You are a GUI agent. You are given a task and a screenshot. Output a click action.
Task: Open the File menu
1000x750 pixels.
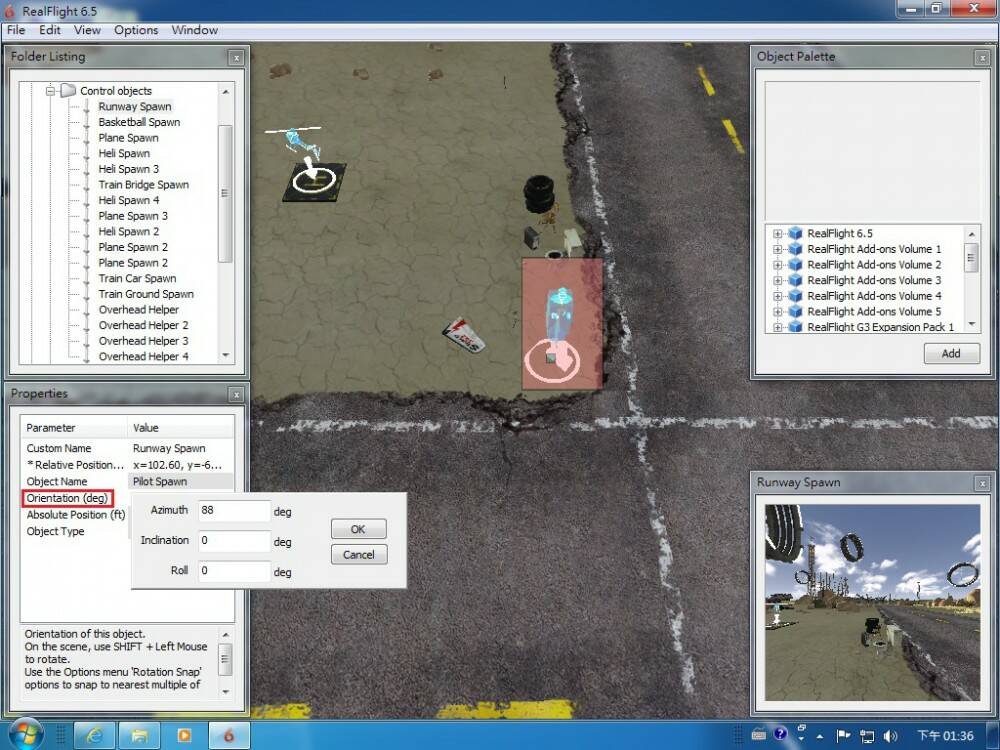click(x=16, y=30)
